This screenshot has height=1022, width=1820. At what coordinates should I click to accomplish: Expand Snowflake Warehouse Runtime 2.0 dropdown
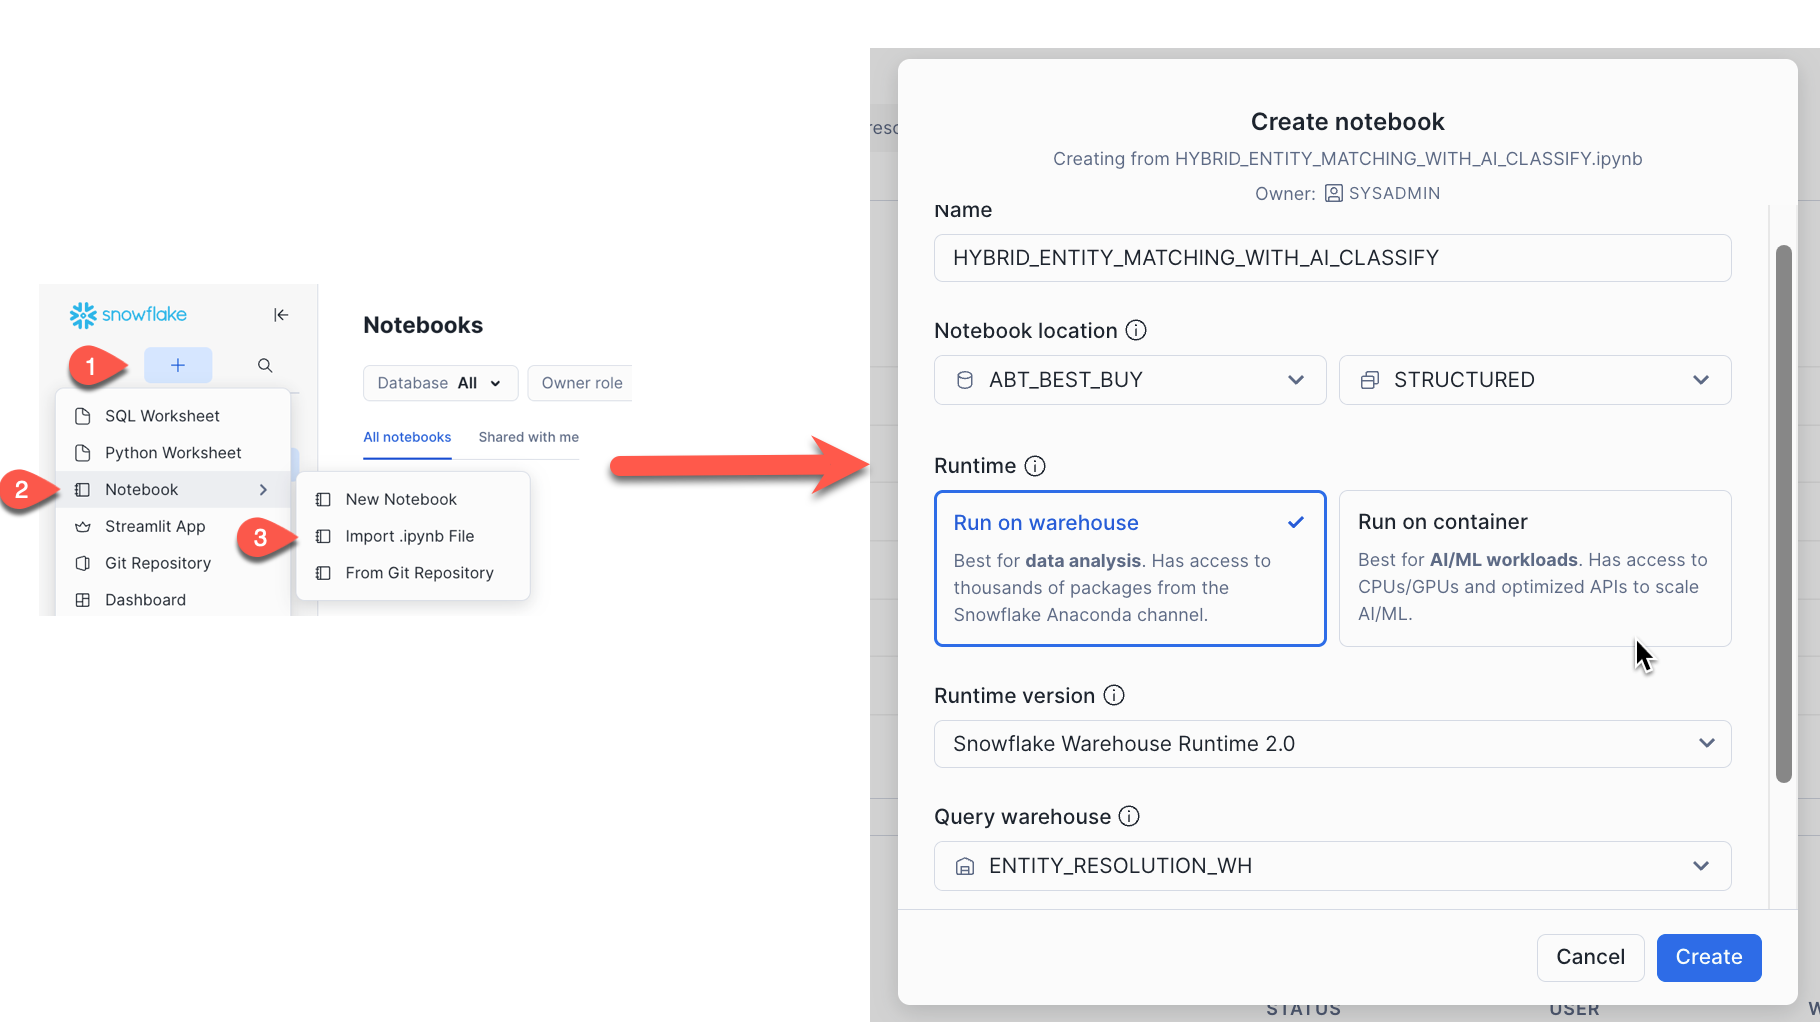1332,744
